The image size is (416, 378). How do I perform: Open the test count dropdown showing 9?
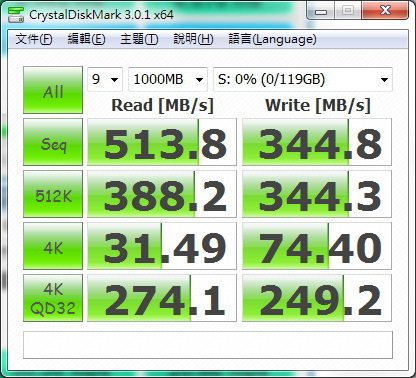click(x=105, y=79)
